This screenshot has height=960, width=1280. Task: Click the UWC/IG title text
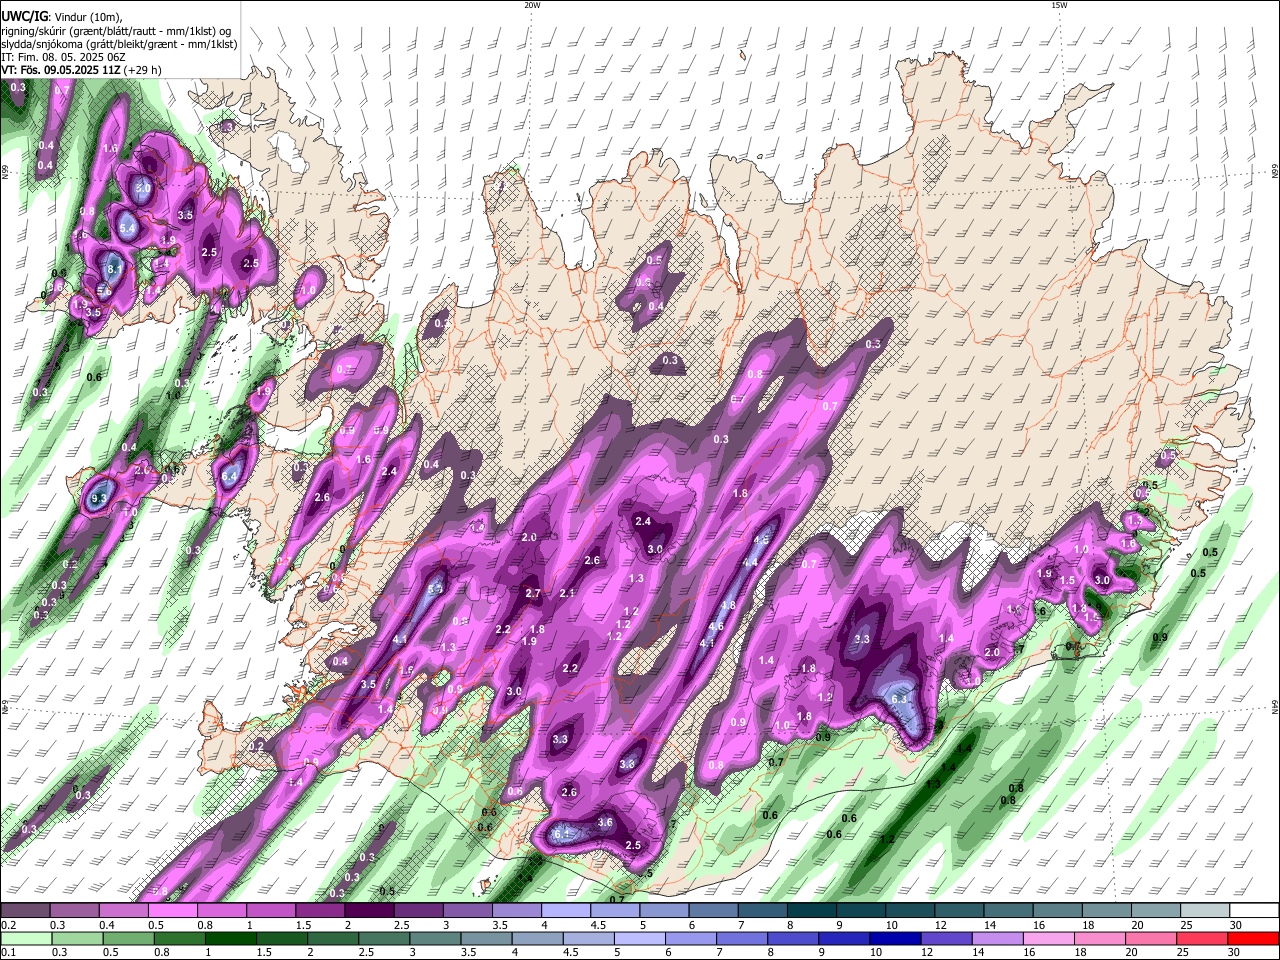23,17
